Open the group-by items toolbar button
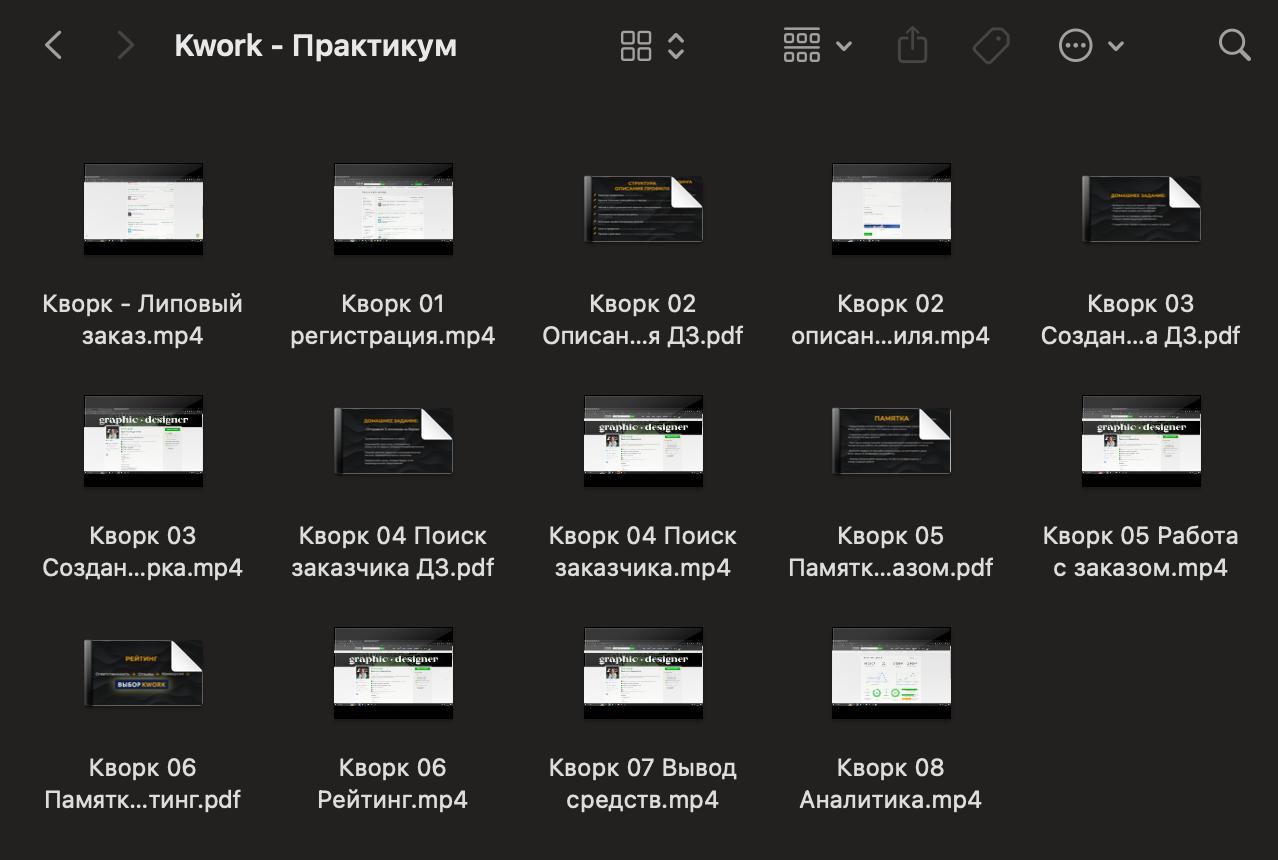 [802, 45]
